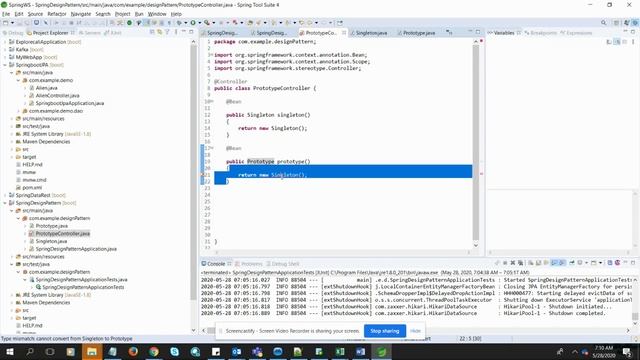Collapse com.example.demo package node
The image size is (640, 360).
coord(18,80)
